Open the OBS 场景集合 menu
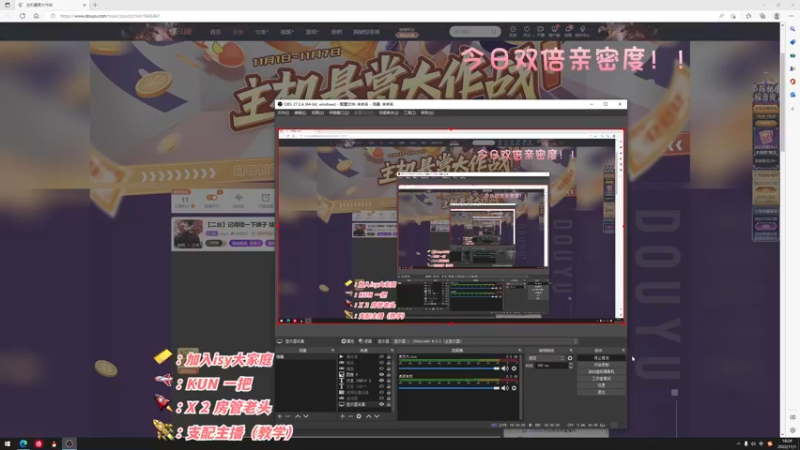 tap(388, 113)
